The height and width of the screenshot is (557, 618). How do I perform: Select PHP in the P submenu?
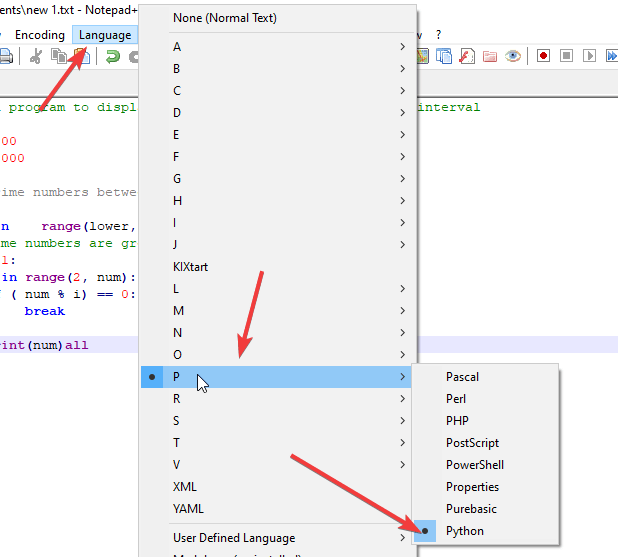[x=485, y=421]
